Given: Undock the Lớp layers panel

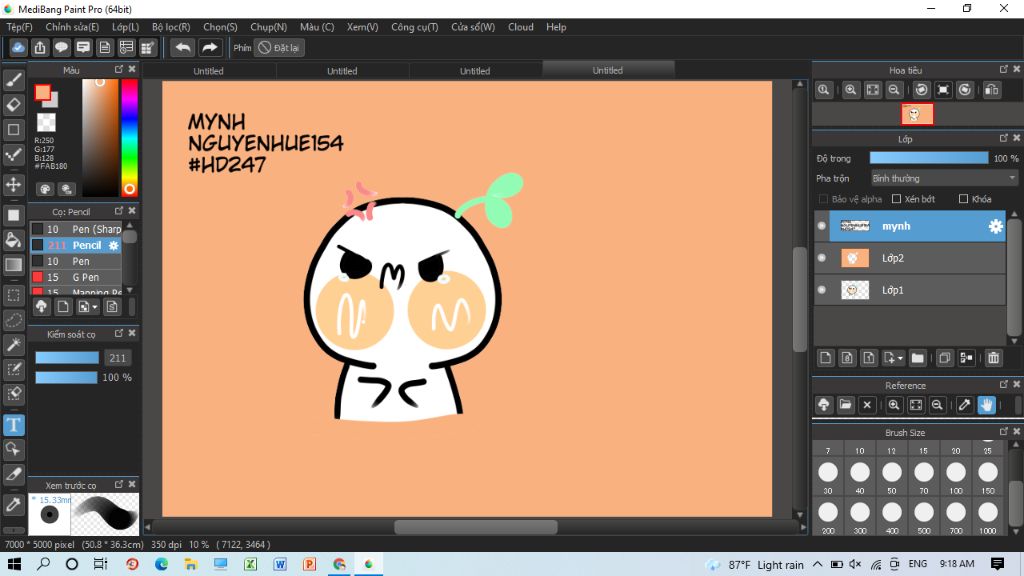Looking at the screenshot, I should point(1004,138).
